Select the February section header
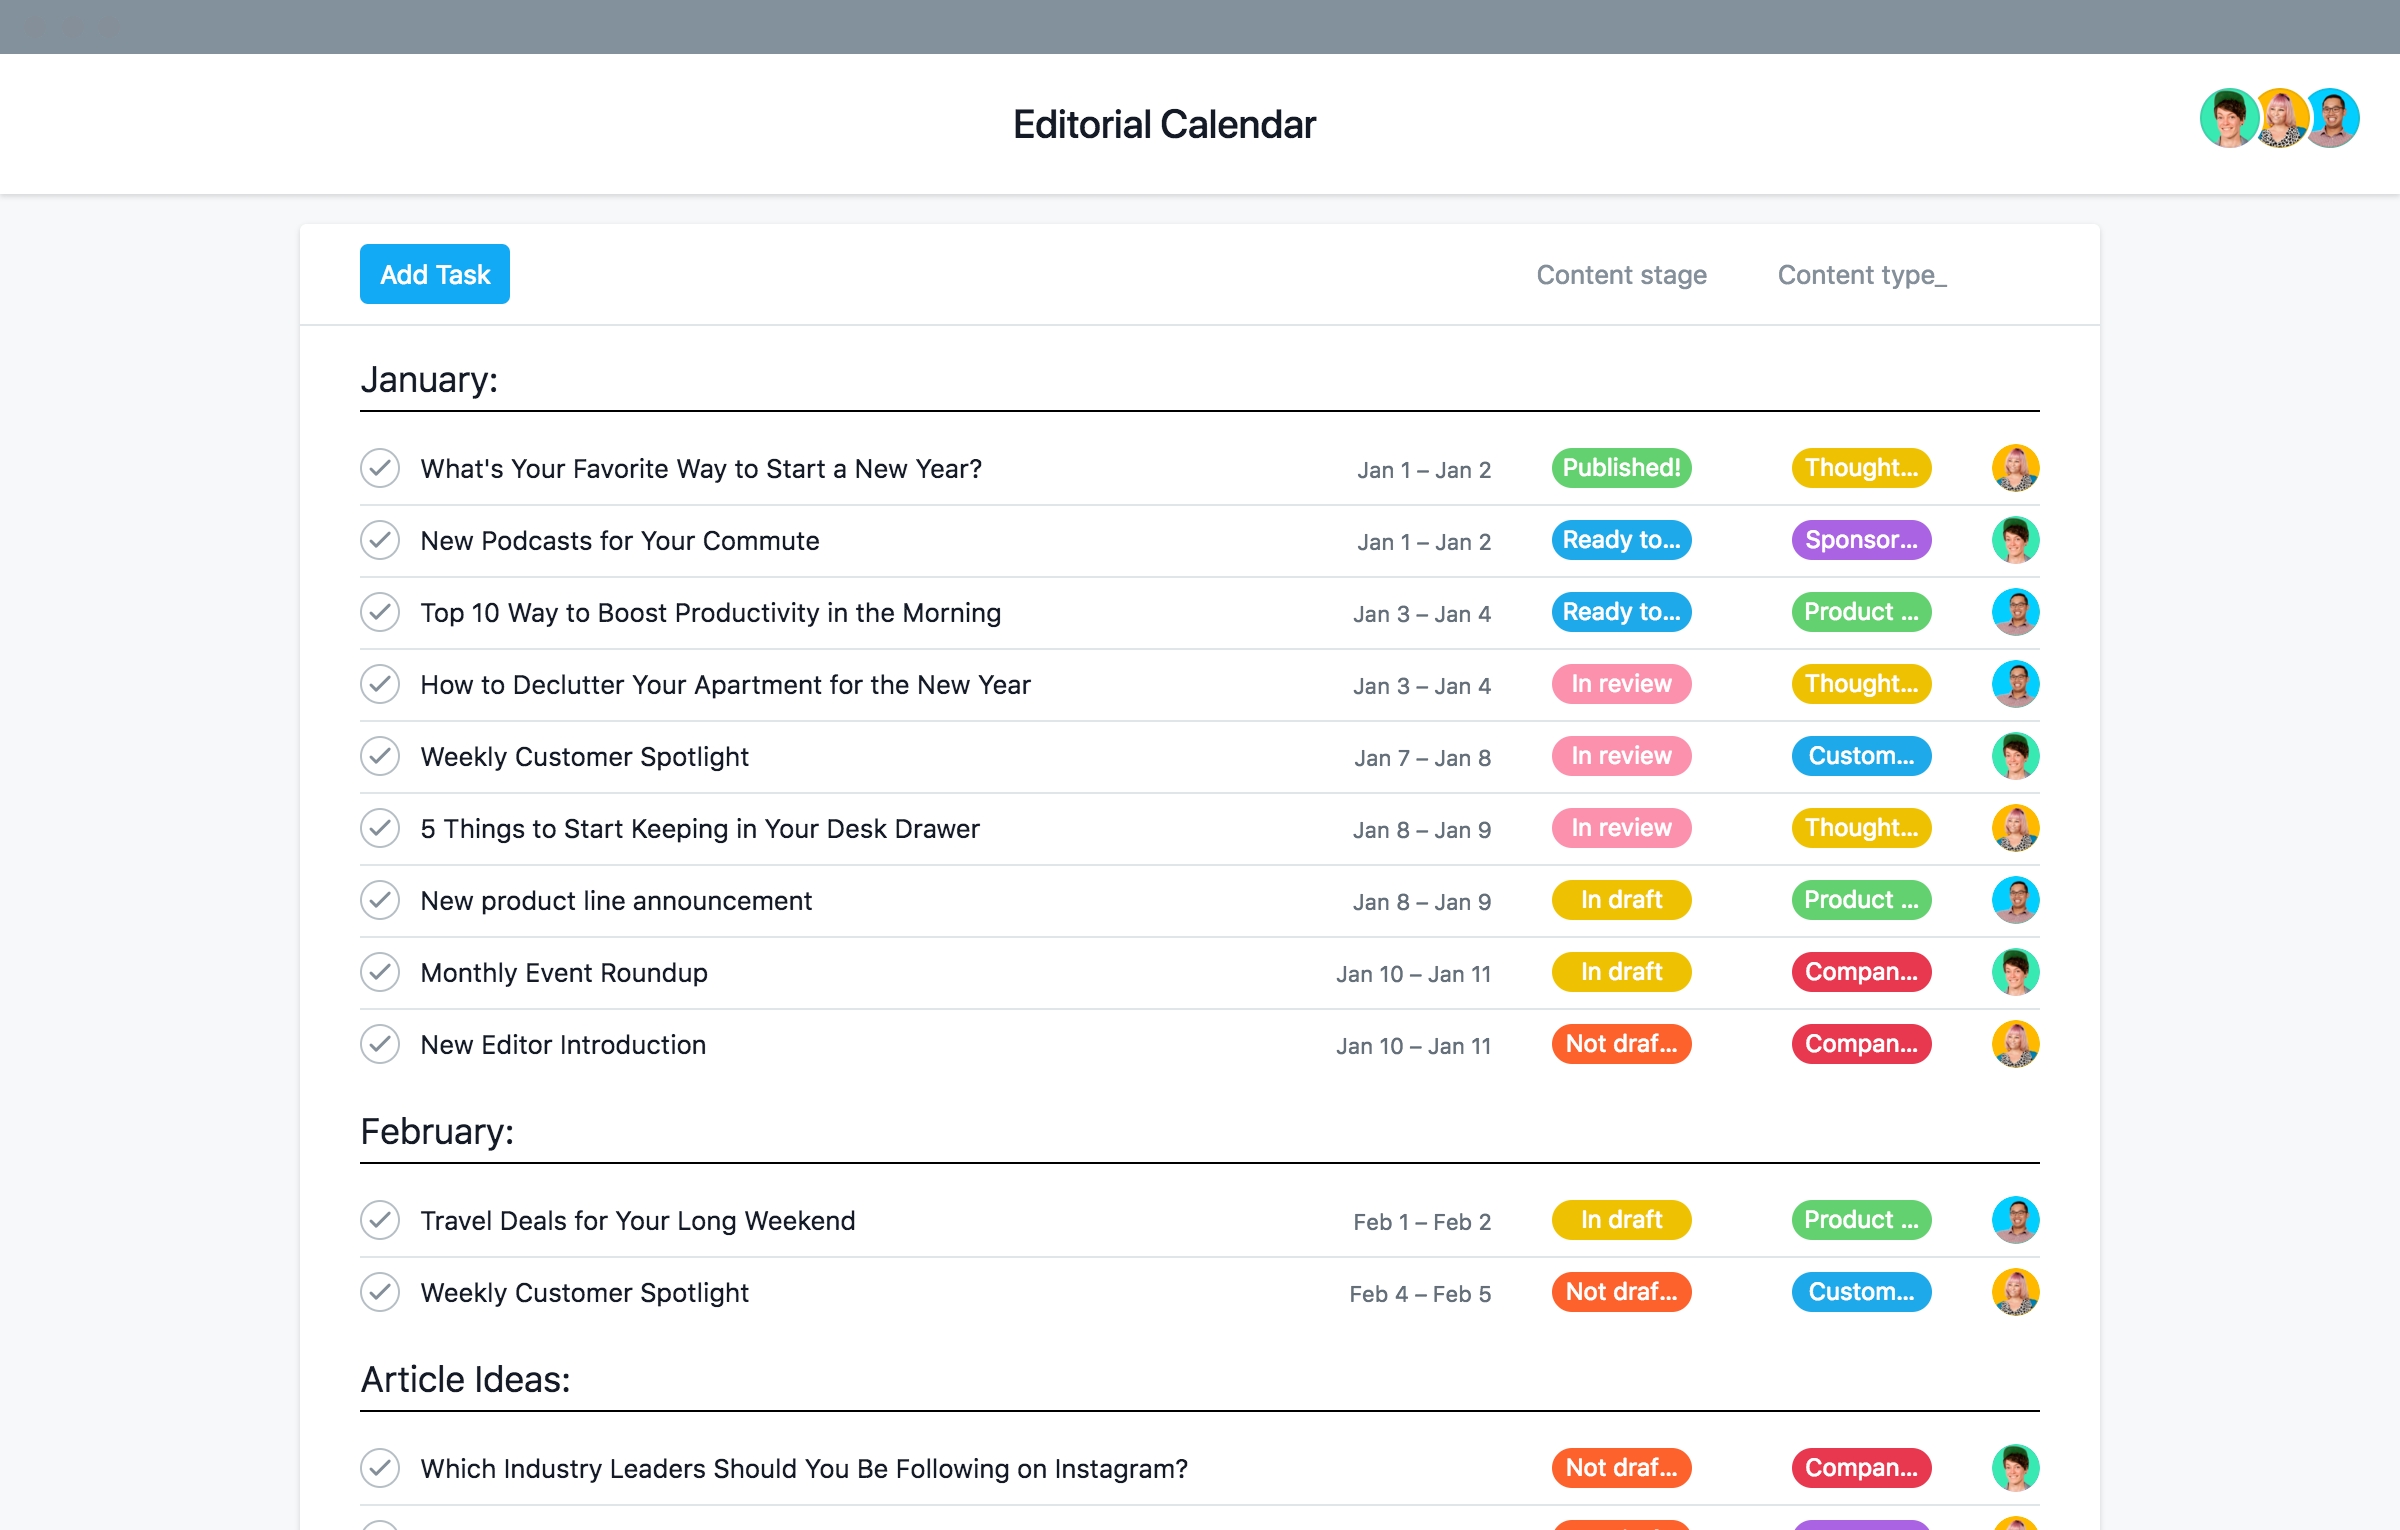This screenshot has width=2400, height=1530. tap(436, 1128)
